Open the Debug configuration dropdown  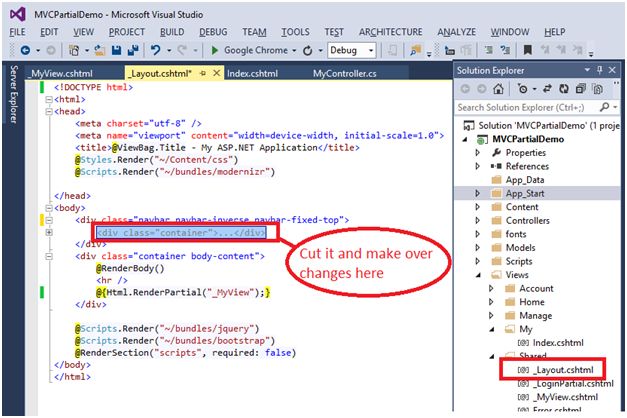coord(371,50)
